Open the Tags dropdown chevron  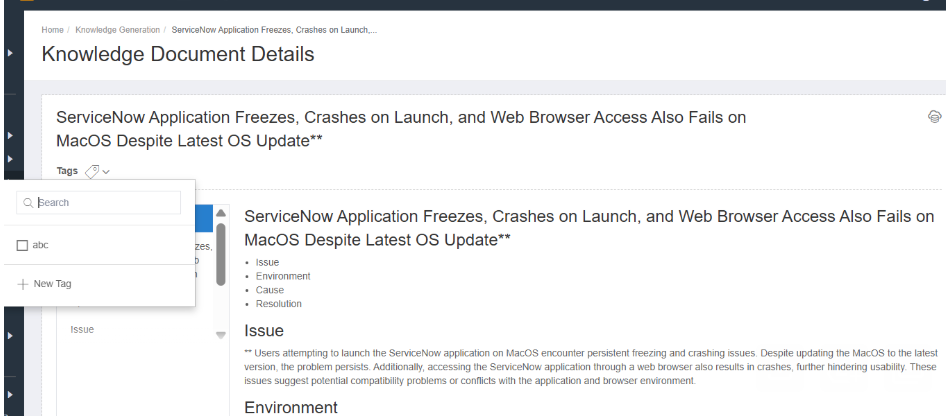106,172
